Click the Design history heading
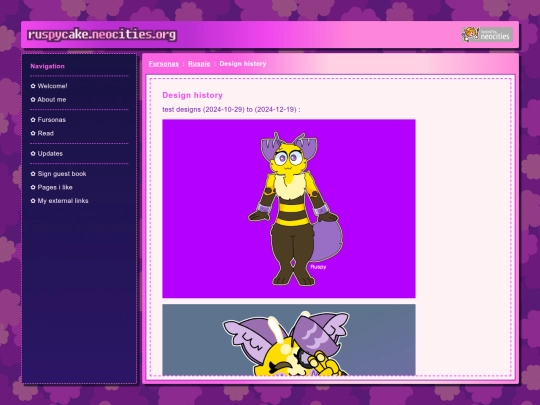Image resolution: width=540 pixels, height=405 pixels. pyautogui.click(x=192, y=95)
